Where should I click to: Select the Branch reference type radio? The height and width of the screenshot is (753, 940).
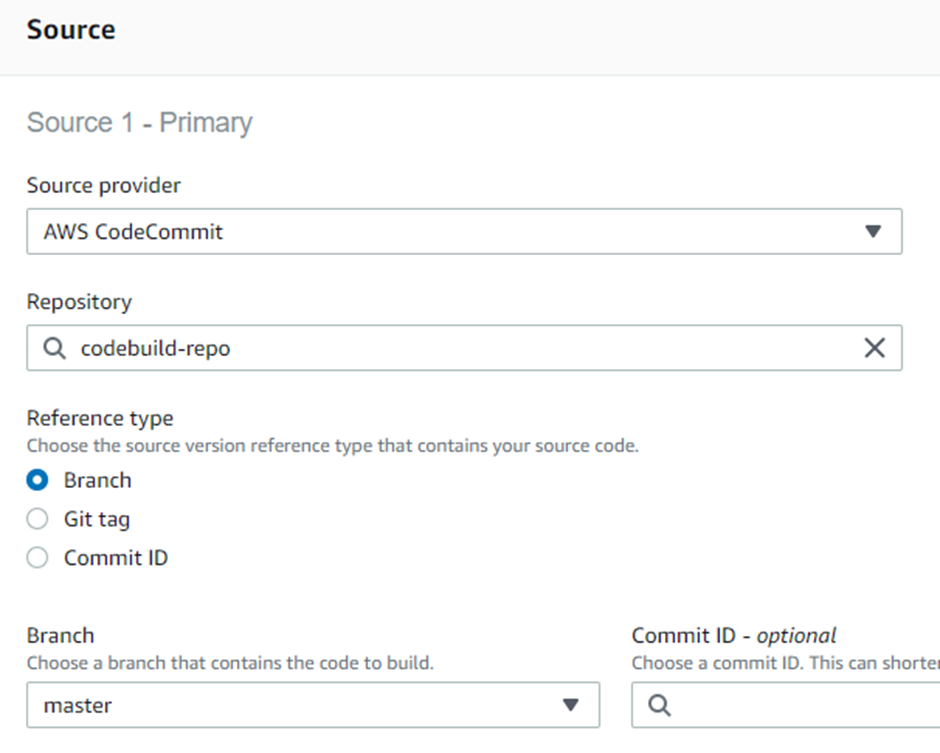tap(38, 480)
